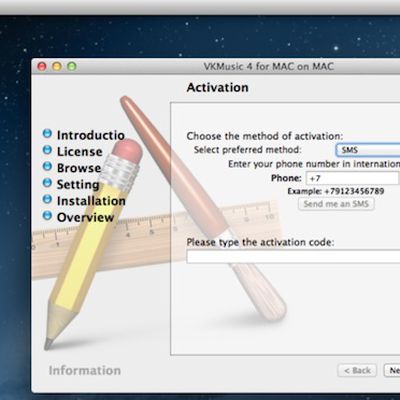This screenshot has width=400, height=400.
Task: Open the preferred method SMS dropdown
Action: 368,150
